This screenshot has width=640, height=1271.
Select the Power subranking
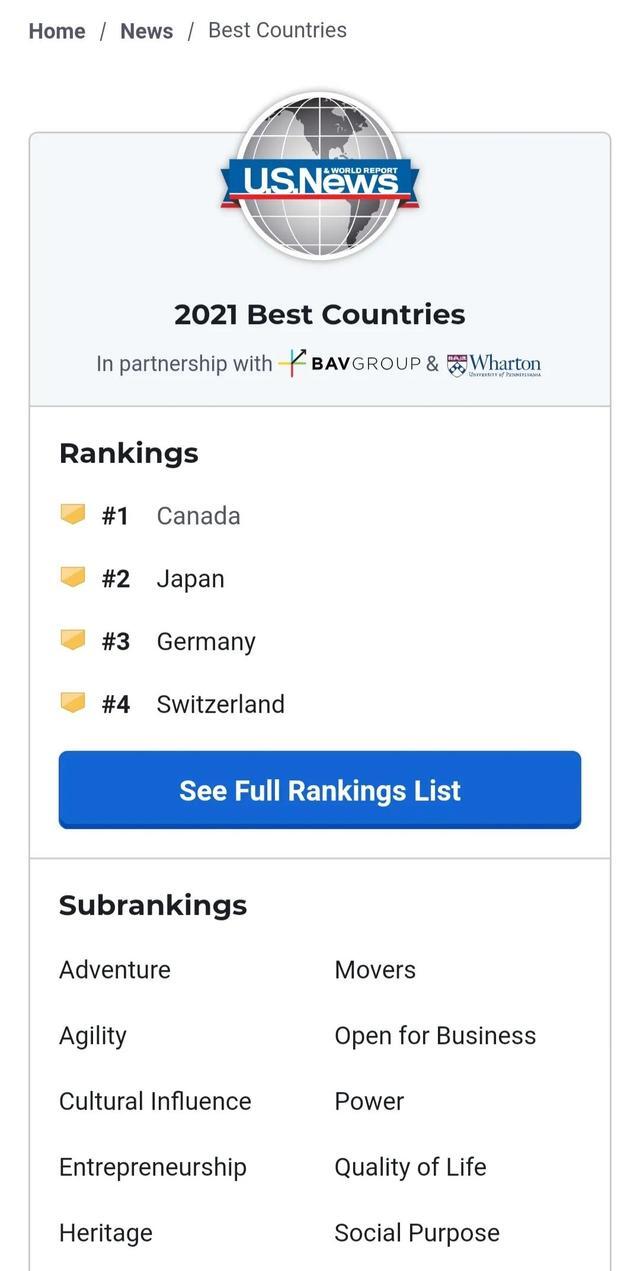point(369,1102)
